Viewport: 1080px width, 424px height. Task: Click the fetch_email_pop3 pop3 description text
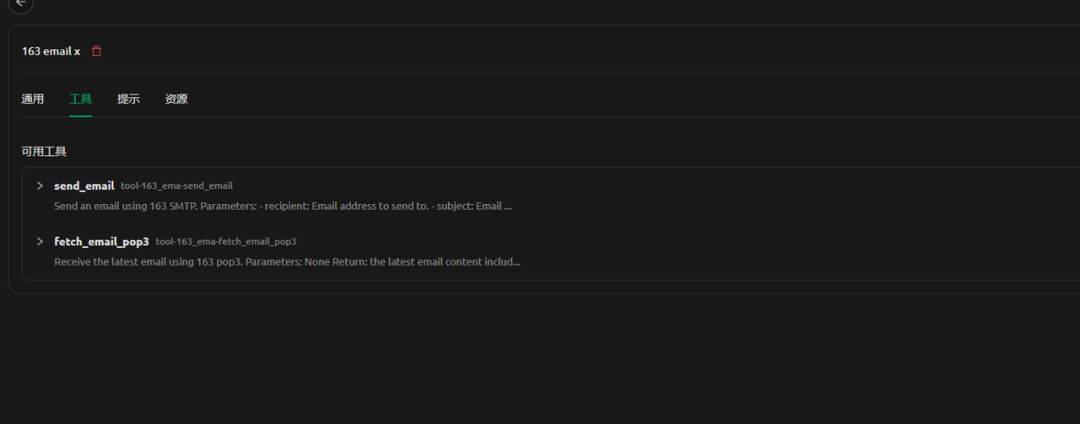(x=287, y=262)
